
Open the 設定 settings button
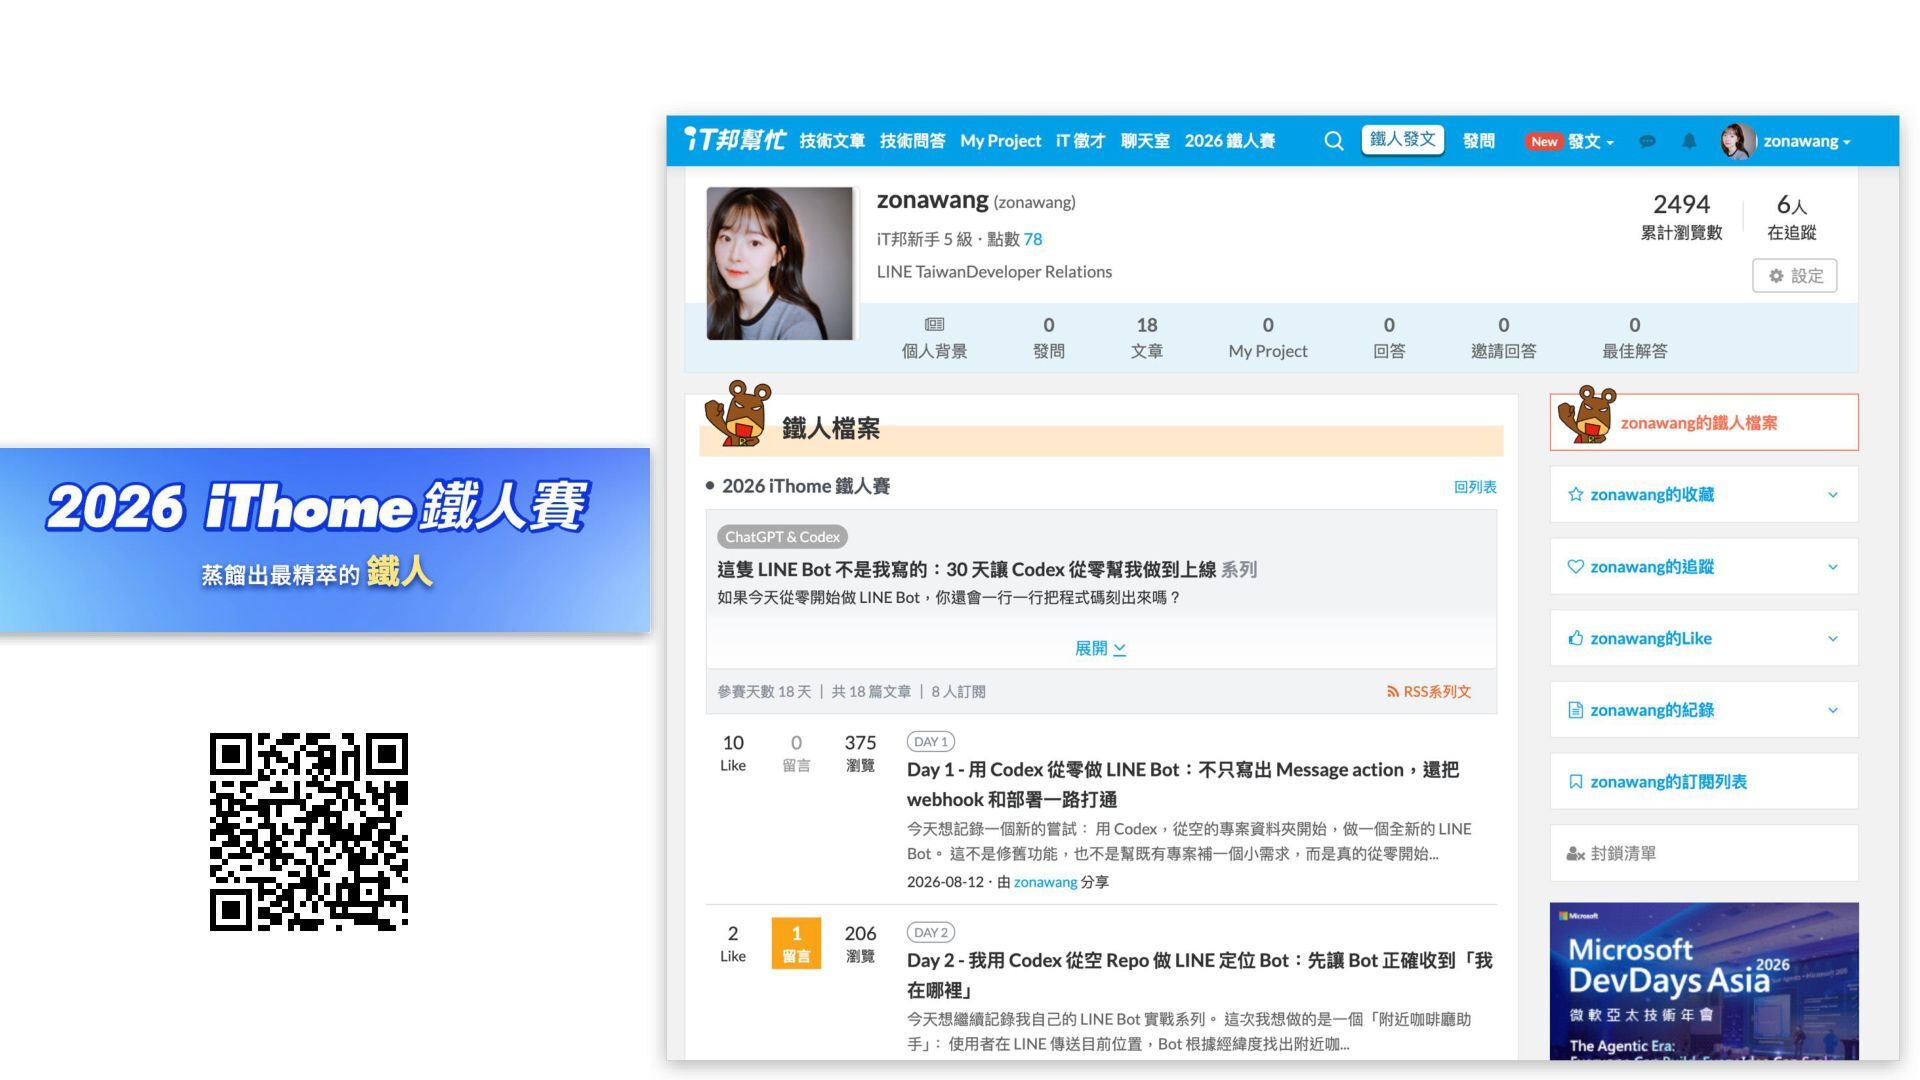[x=1795, y=276]
